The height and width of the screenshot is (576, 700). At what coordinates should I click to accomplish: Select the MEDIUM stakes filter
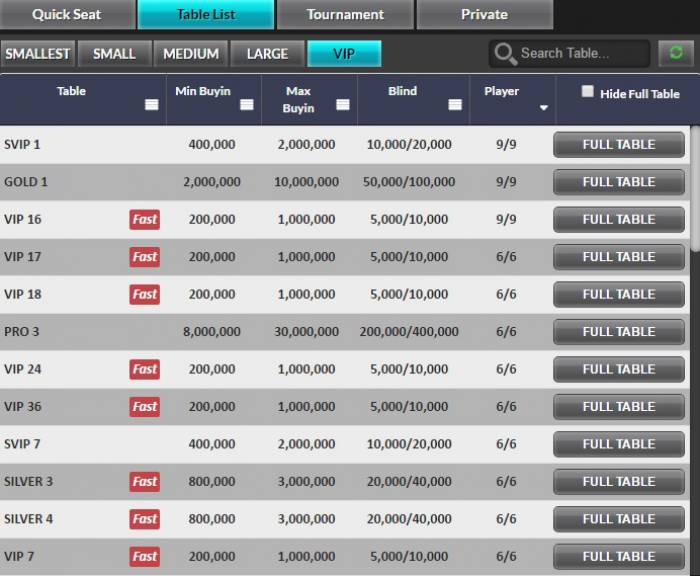click(191, 54)
